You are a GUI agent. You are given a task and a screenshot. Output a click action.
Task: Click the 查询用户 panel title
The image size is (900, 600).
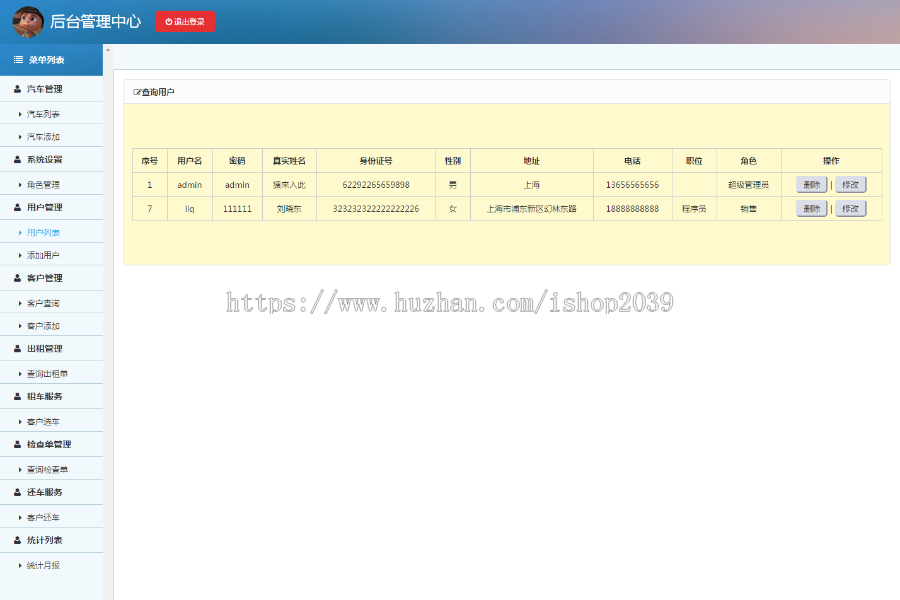tap(158, 92)
